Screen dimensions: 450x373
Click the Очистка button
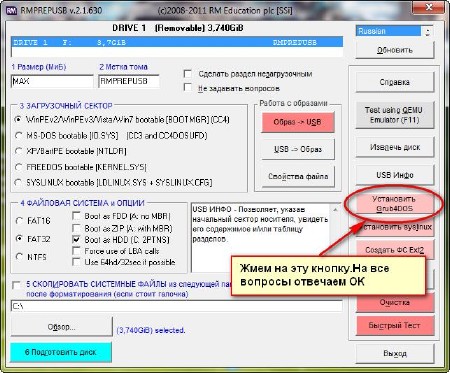[x=395, y=303]
